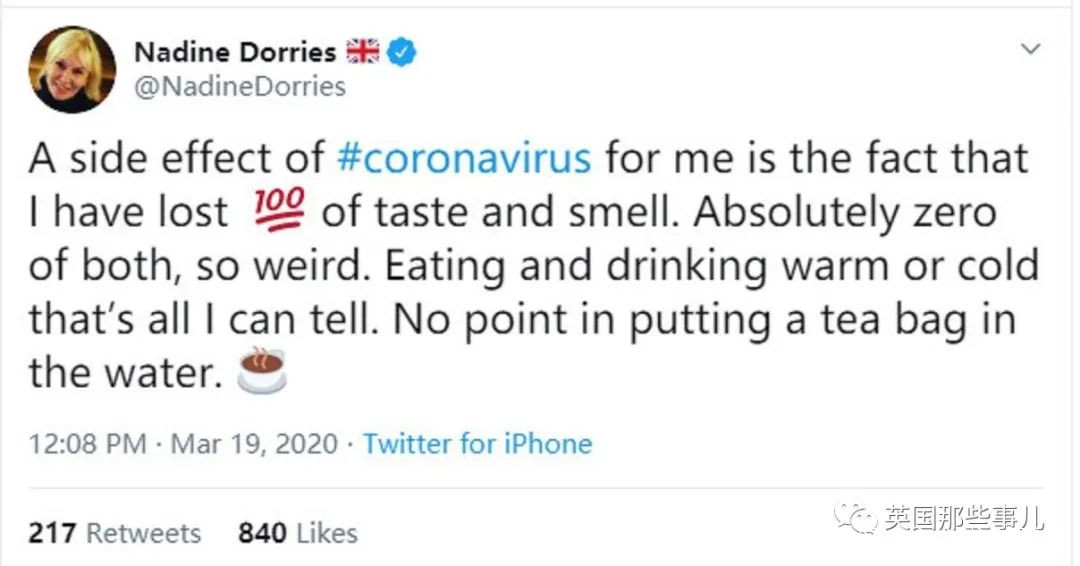Click the Mar 19, 2020 date

pyautogui.click(x=254, y=443)
